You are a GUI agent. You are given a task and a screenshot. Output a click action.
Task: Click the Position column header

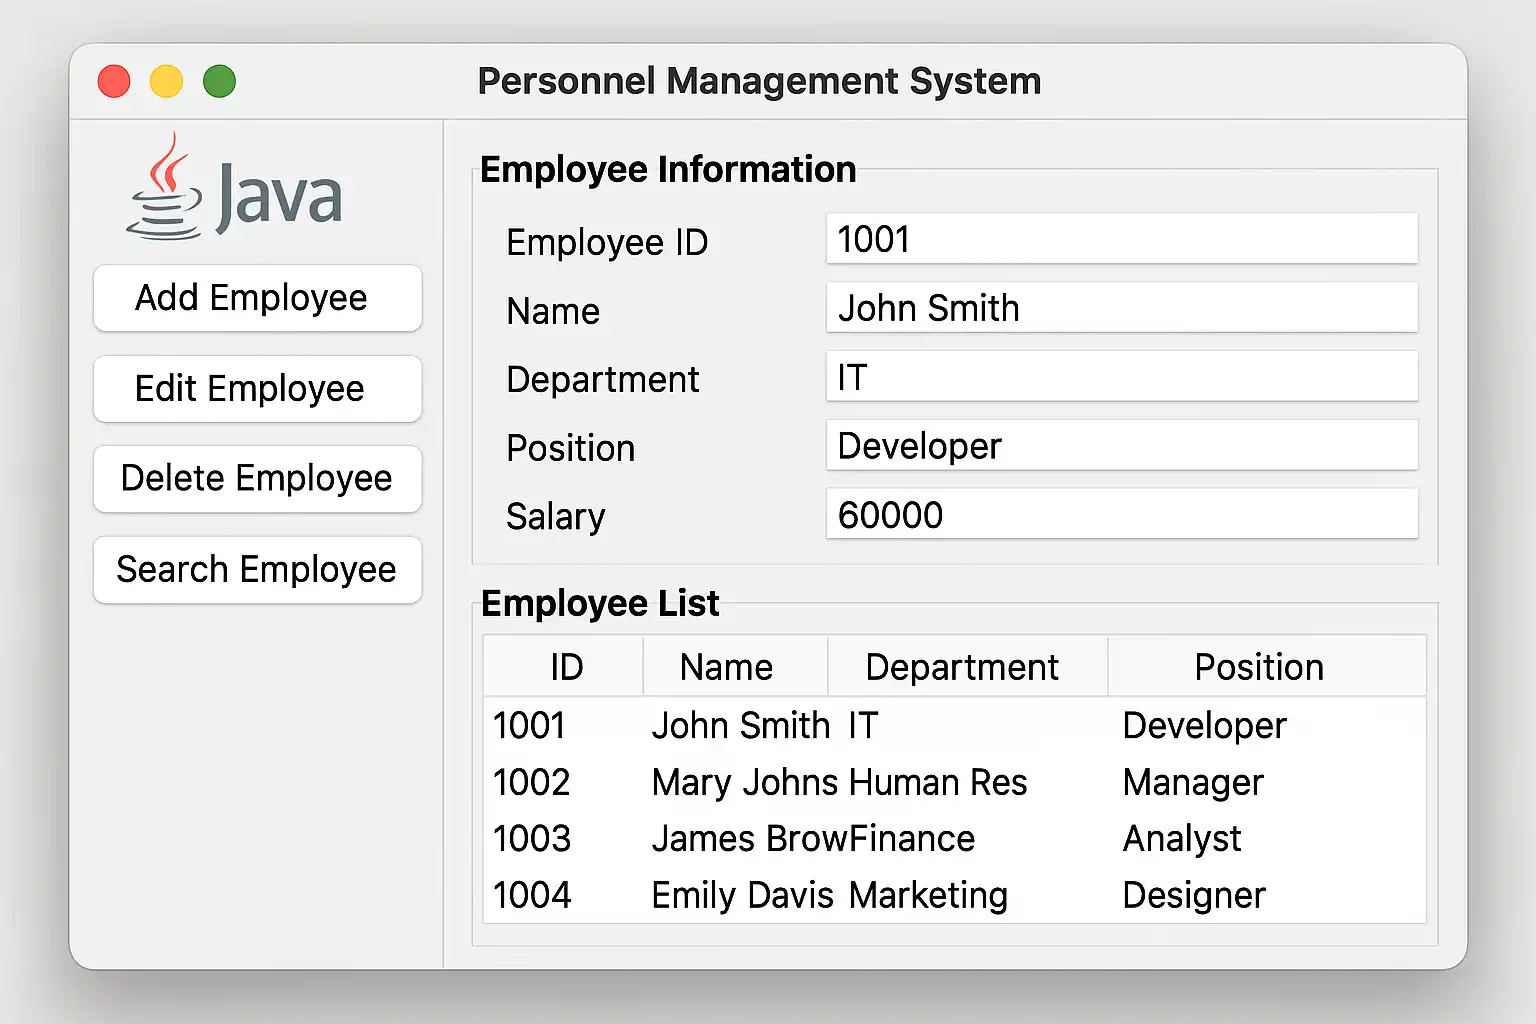1258,667
